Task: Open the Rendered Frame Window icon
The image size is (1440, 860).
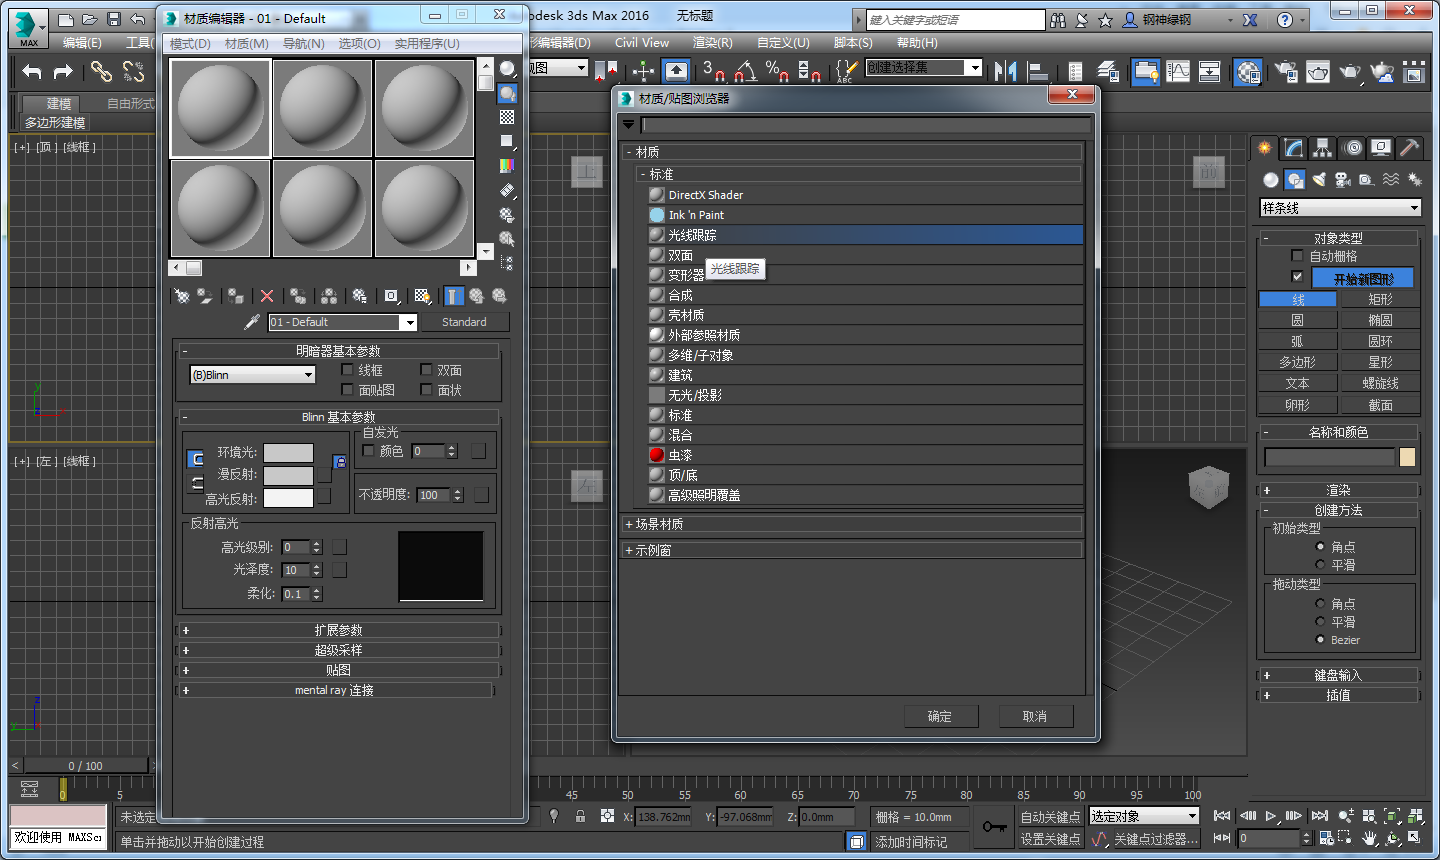Action: point(1318,71)
